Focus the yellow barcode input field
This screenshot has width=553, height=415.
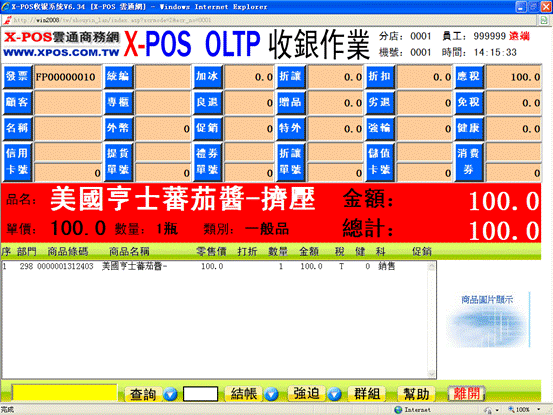(x=65, y=393)
